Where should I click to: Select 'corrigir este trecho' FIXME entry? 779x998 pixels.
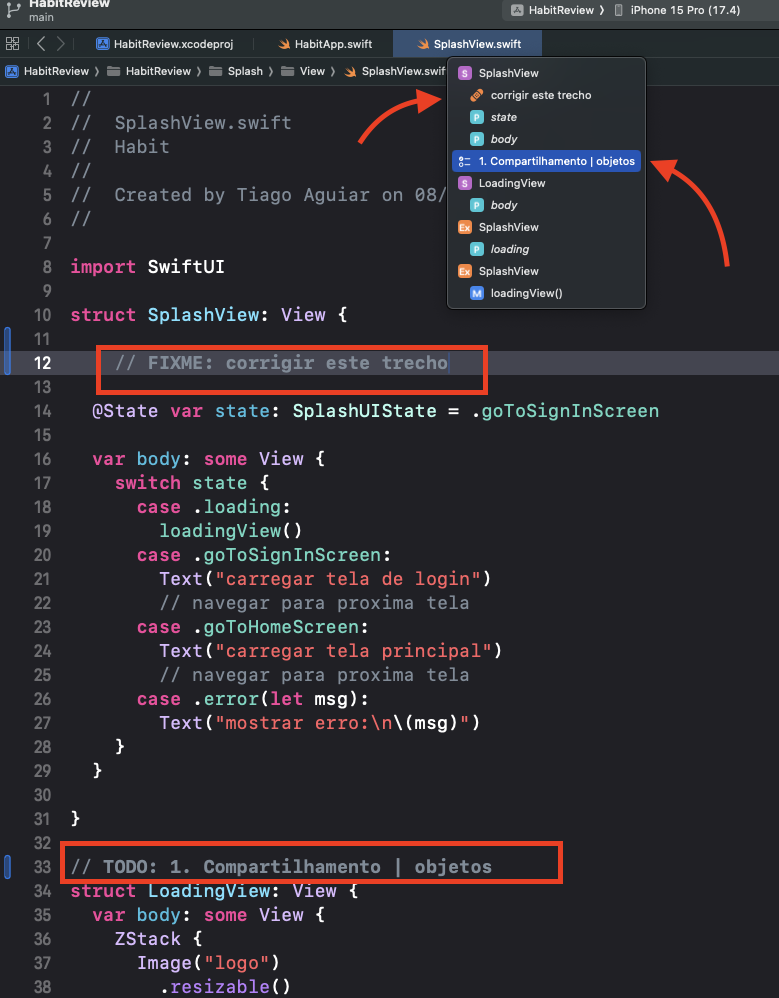point(547,95)
